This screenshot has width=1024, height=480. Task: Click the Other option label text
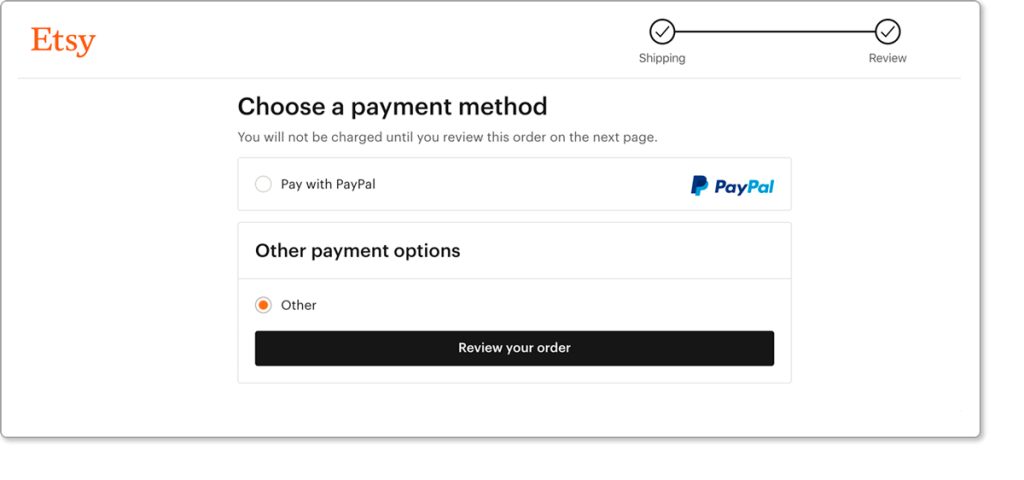[298, 305]
